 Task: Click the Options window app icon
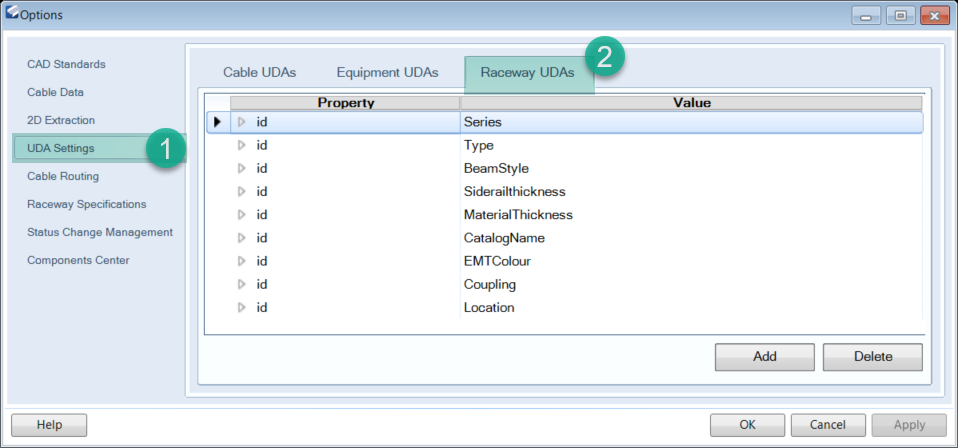(12, 14)
